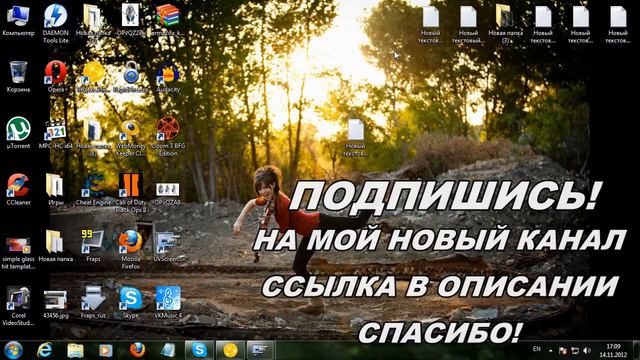The height and width of the screenshot is (360, 640).
Task: Launch MPC-HC x64 media player
Action: coord(56,133)
